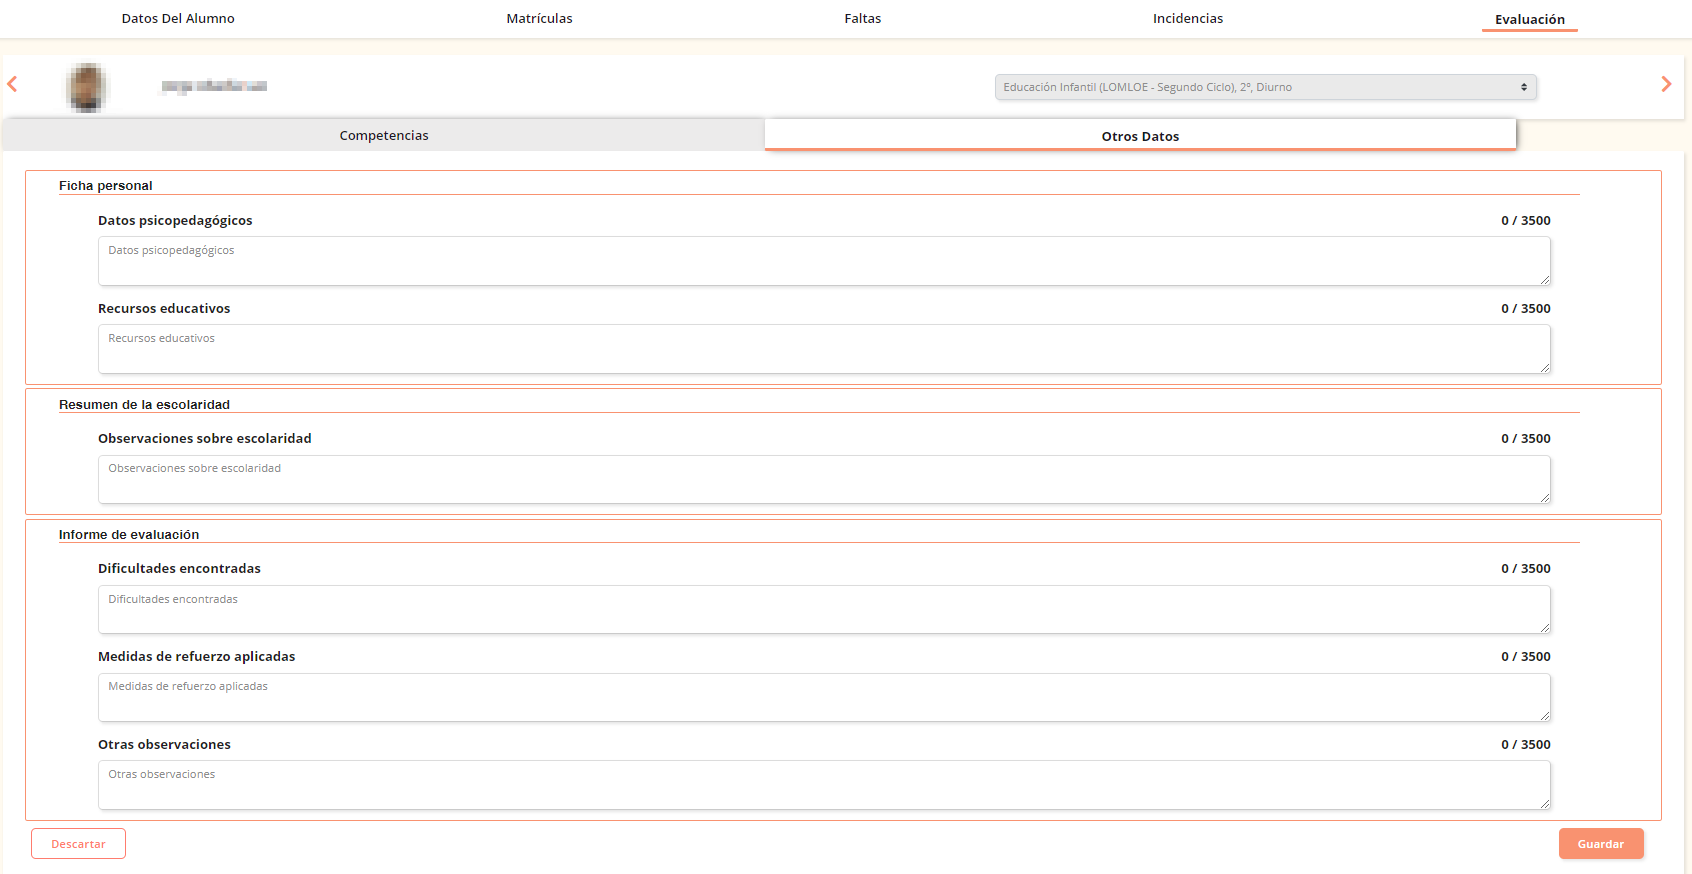
Task: Click the Otras observaciones field label
Action: (x=164, y=745)
